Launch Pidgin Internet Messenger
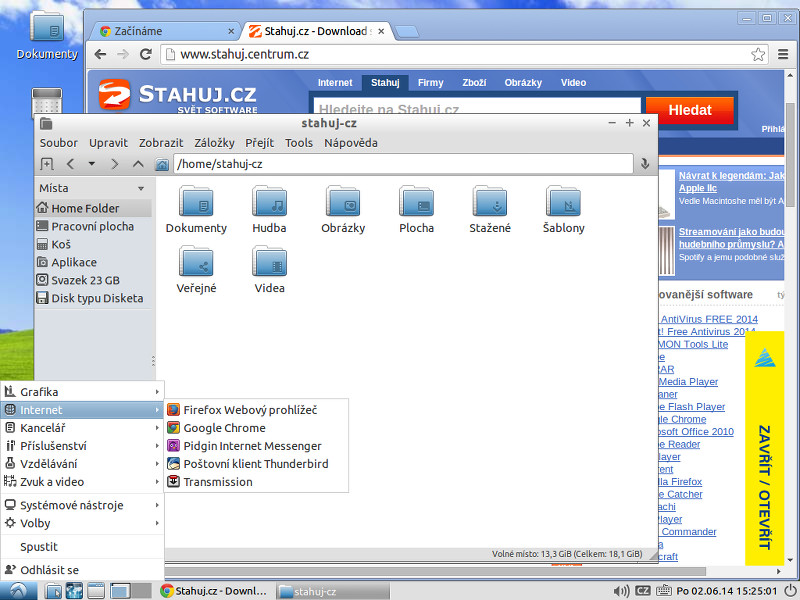 [256, 445]
